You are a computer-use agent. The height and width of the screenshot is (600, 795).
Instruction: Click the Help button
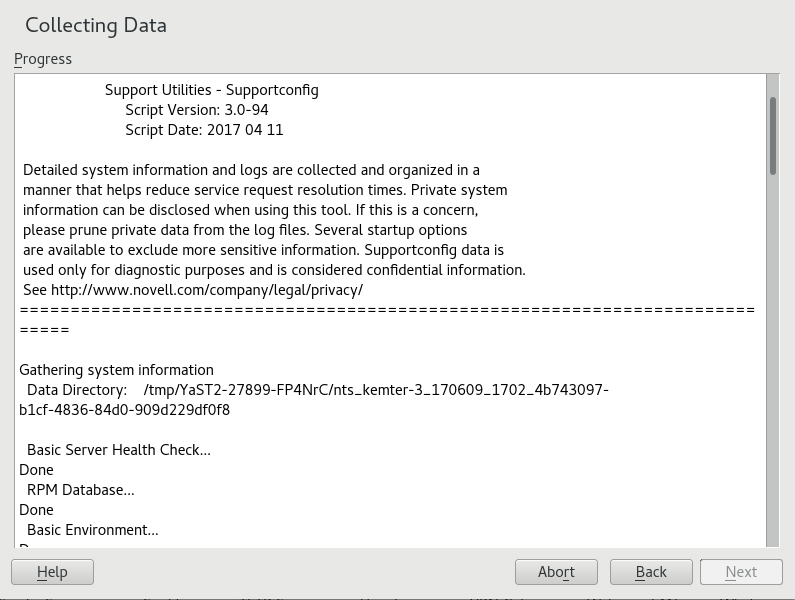[x=52, y=572]
